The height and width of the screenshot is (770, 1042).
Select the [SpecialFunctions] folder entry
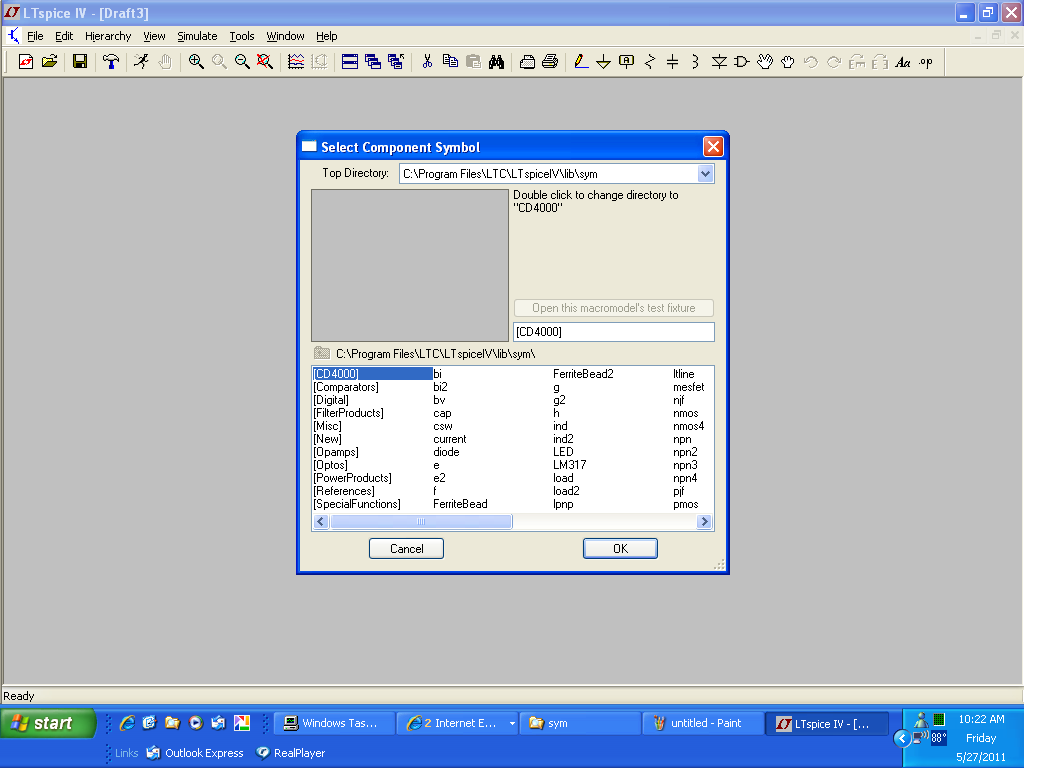point(357,504)
